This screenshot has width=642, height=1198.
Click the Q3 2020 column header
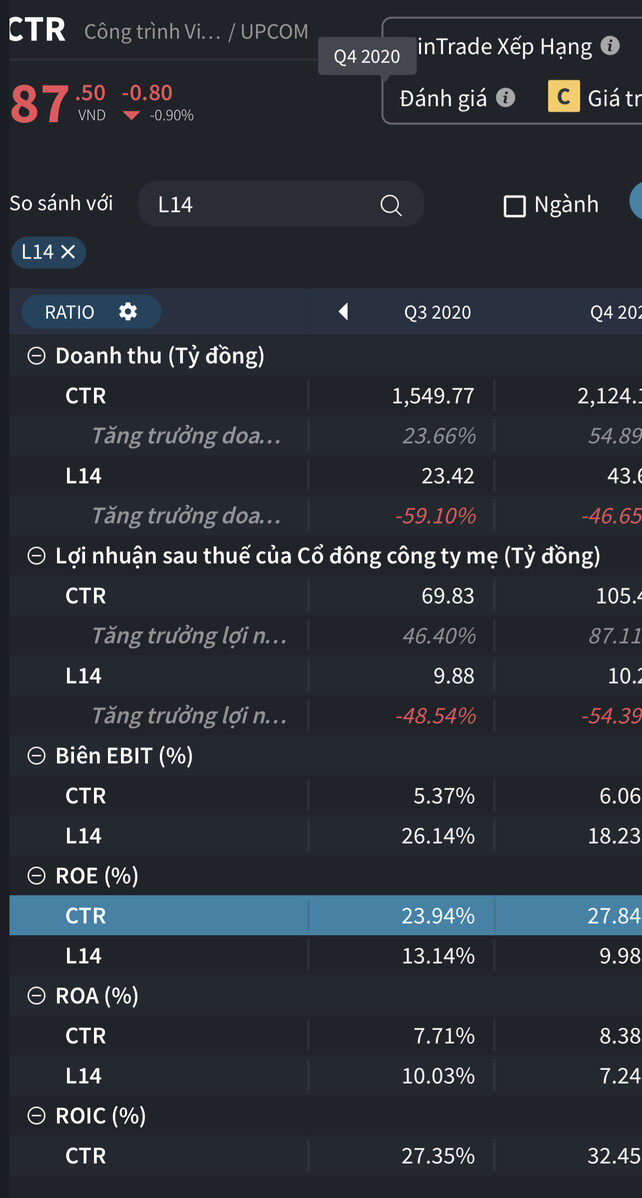coord(437,312)
